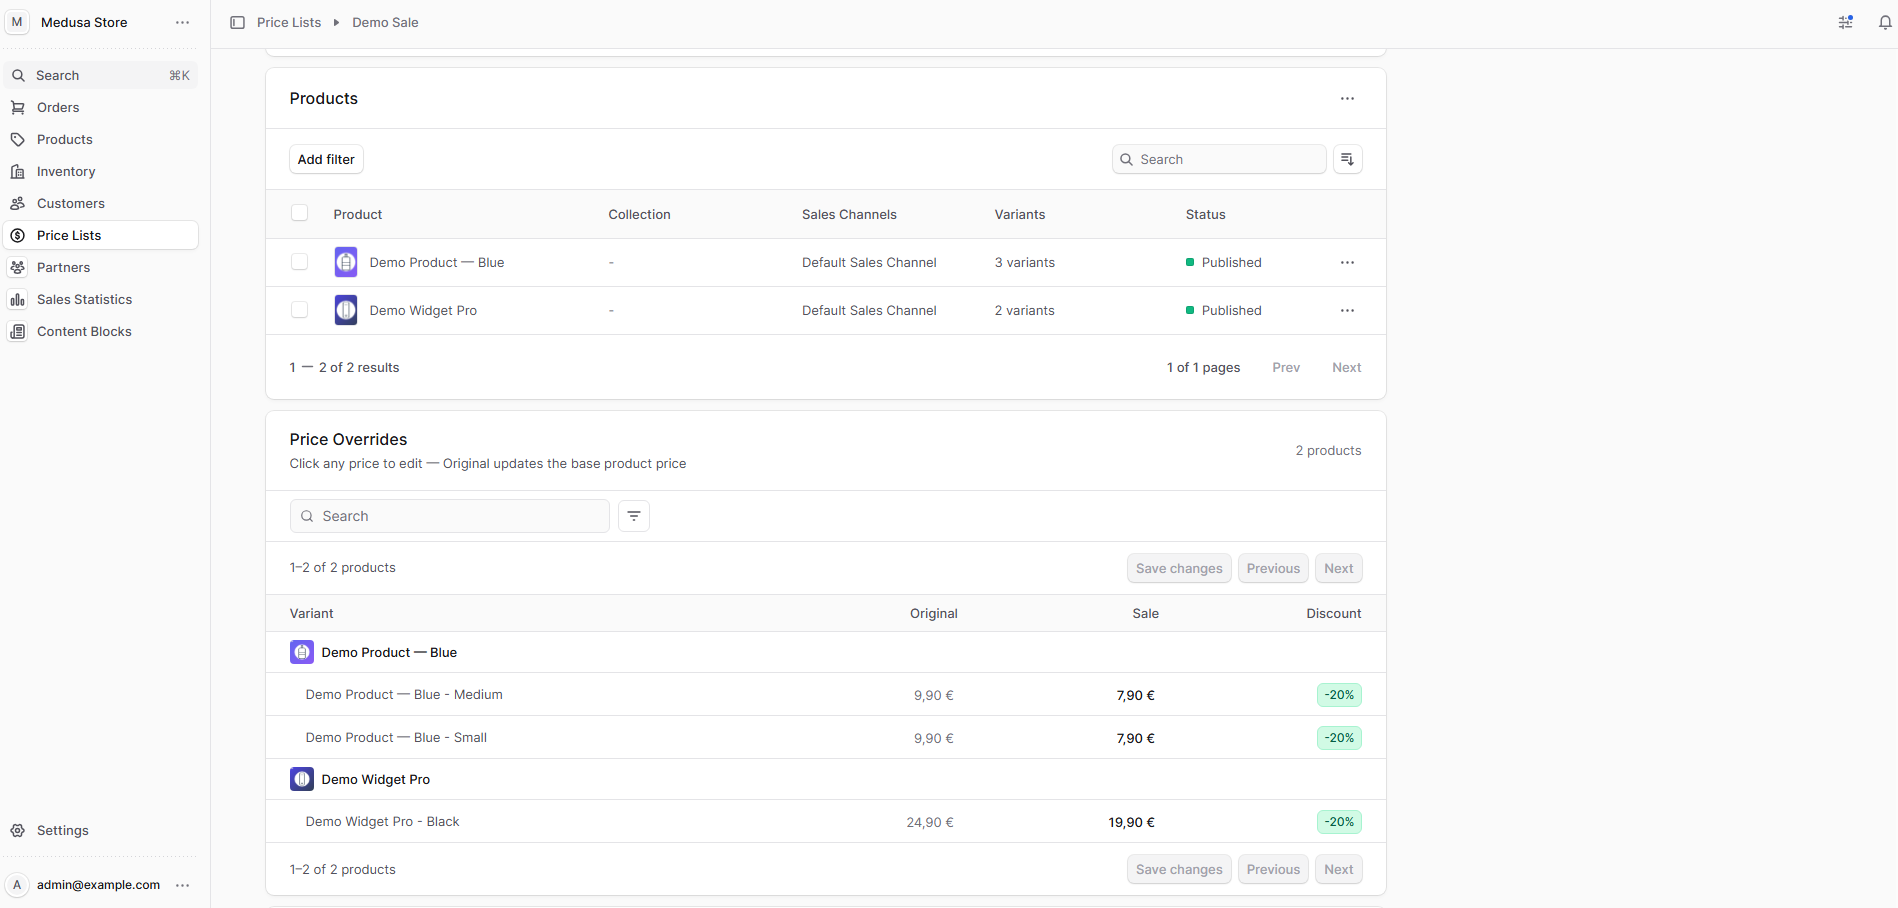Click the Inventory building icon
Image resolution: width=1898 pixels, height=908 pixels.
point(18,171)
